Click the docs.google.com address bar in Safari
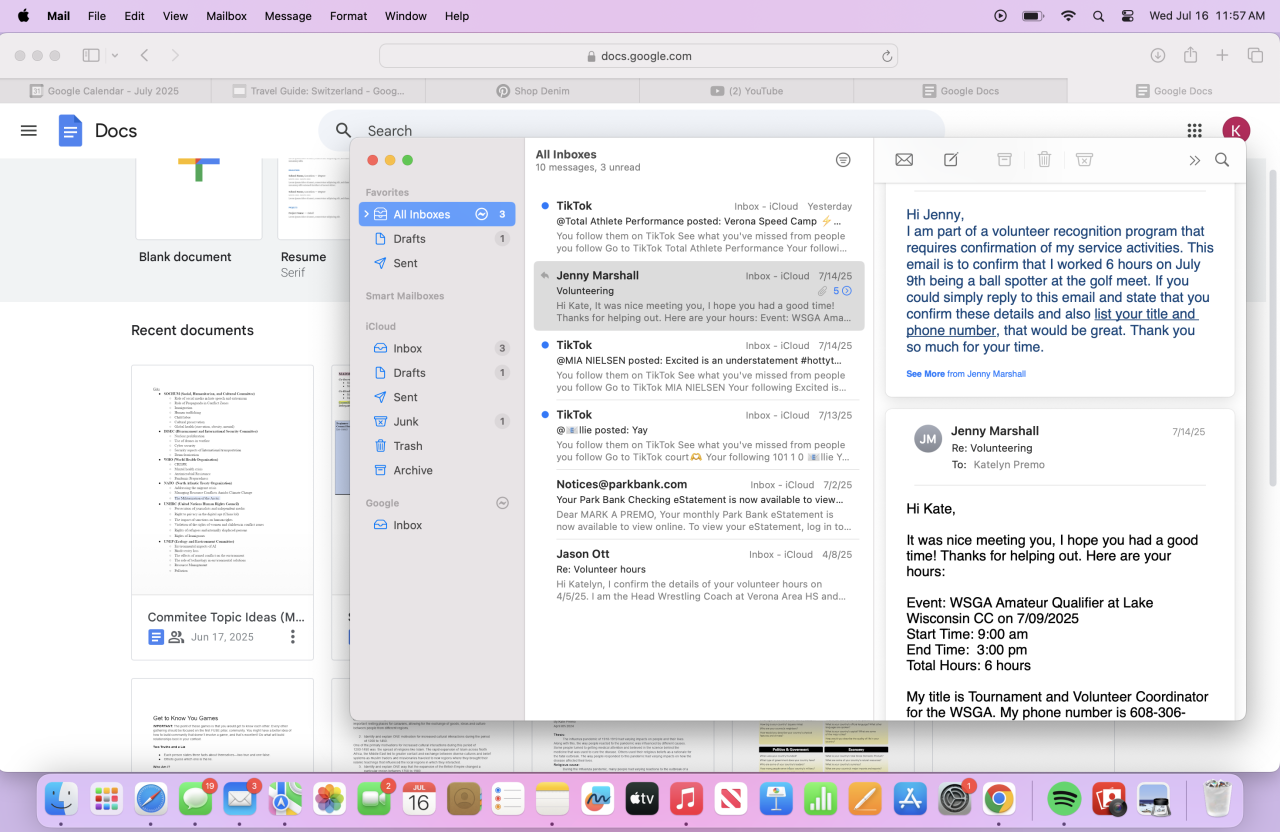This screenshot has width=1280, height=832. click(x=638, y=56)
